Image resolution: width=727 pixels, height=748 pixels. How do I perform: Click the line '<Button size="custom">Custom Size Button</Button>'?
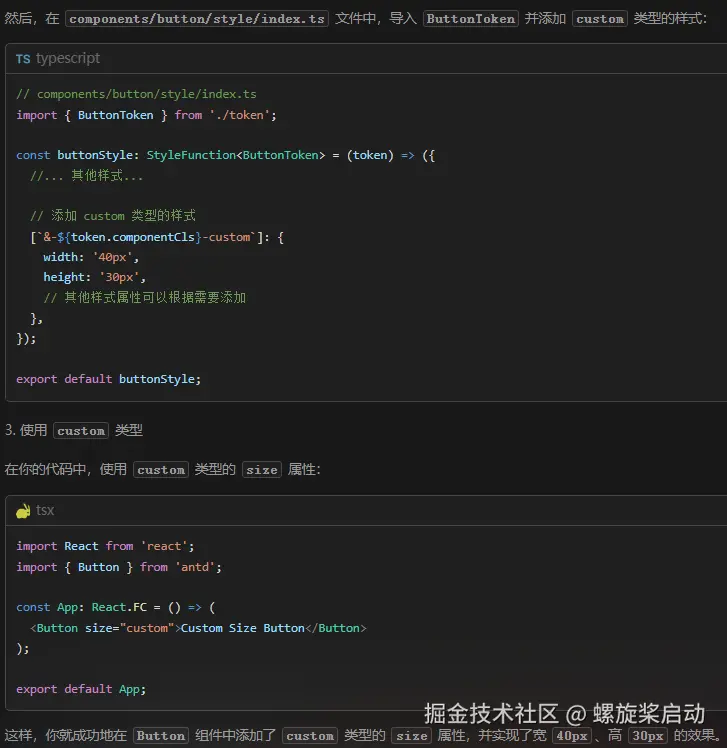(x=198, y=628)
